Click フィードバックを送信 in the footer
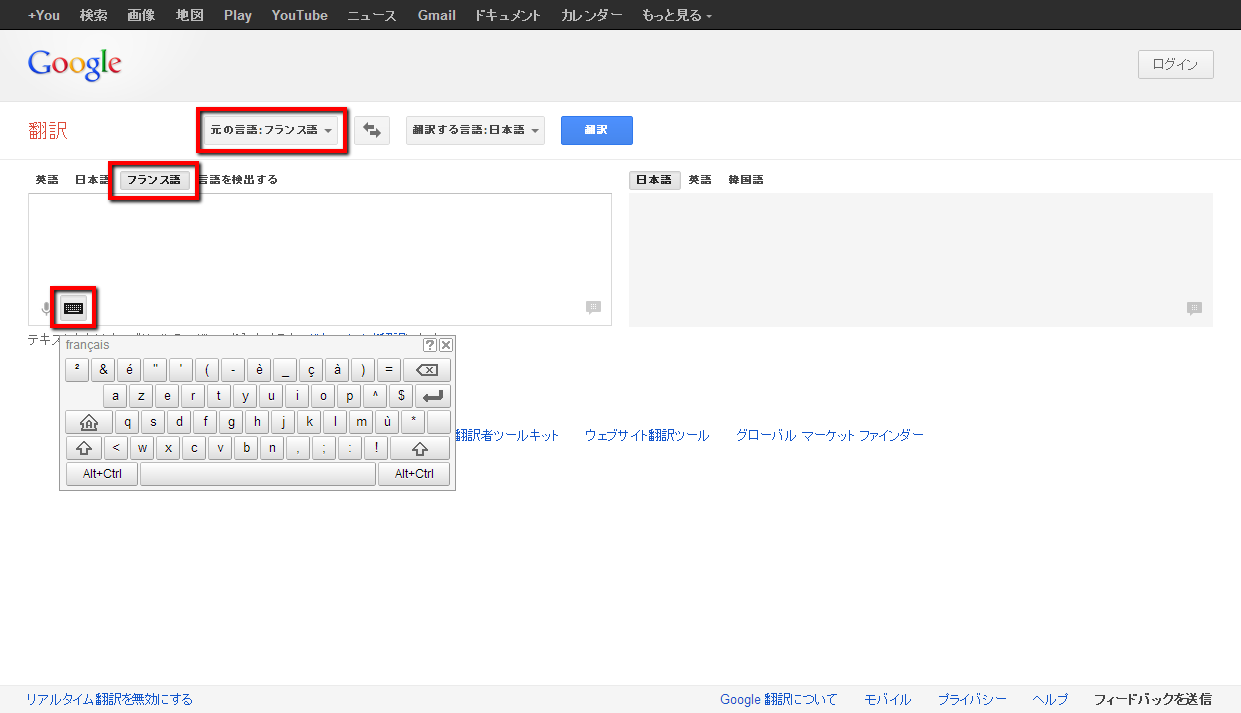Screen dimensions: 1241x713 point(1153,699)
